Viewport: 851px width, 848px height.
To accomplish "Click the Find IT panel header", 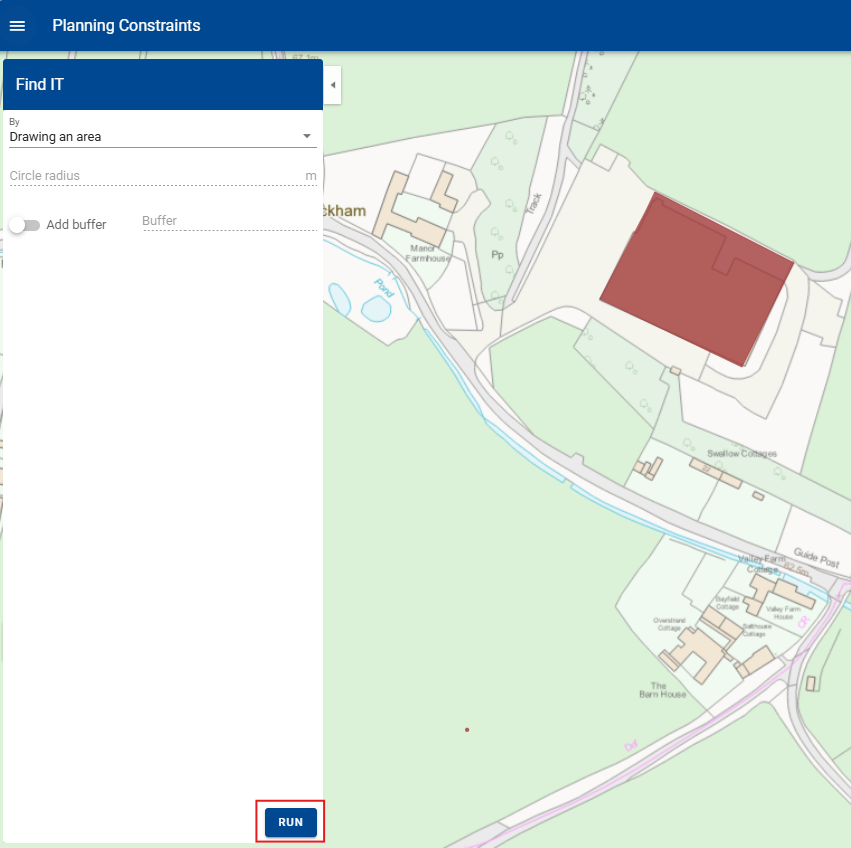I will pyautogui.click(x=162, y=85).
